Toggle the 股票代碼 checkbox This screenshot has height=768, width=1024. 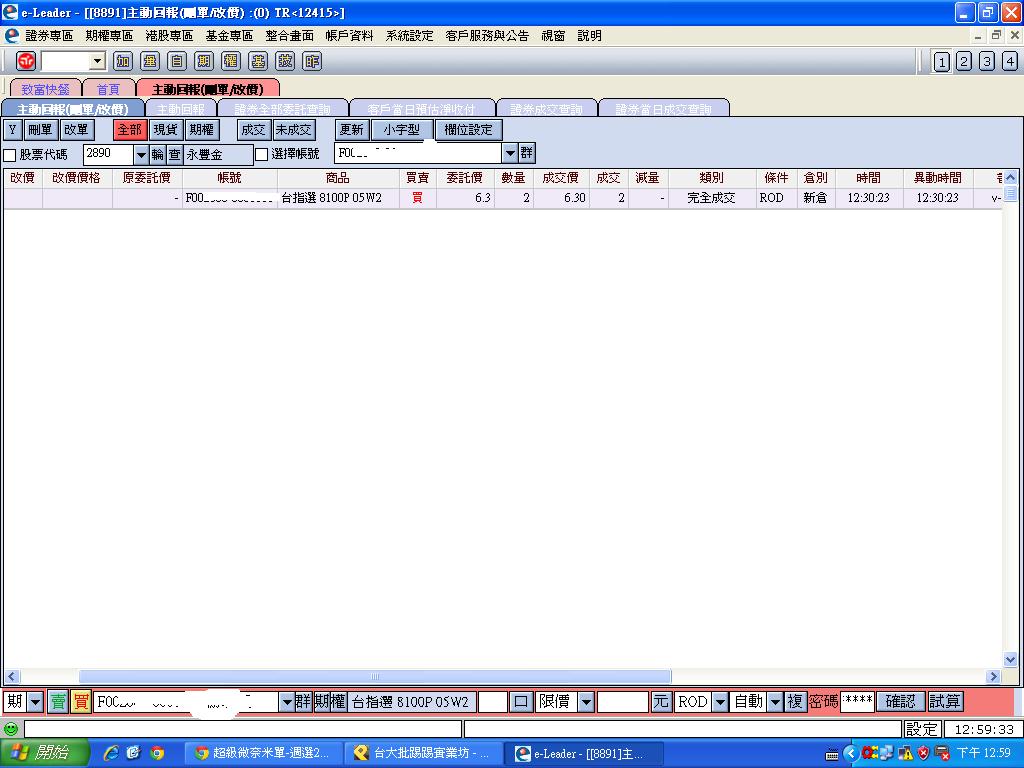click(10, 155)
